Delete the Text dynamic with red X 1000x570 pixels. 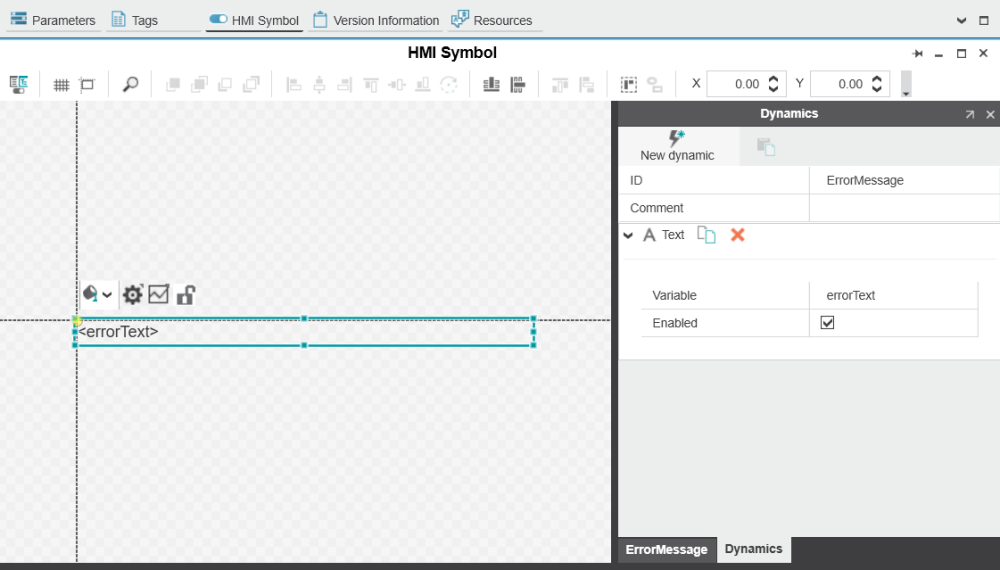pos(737,235)
